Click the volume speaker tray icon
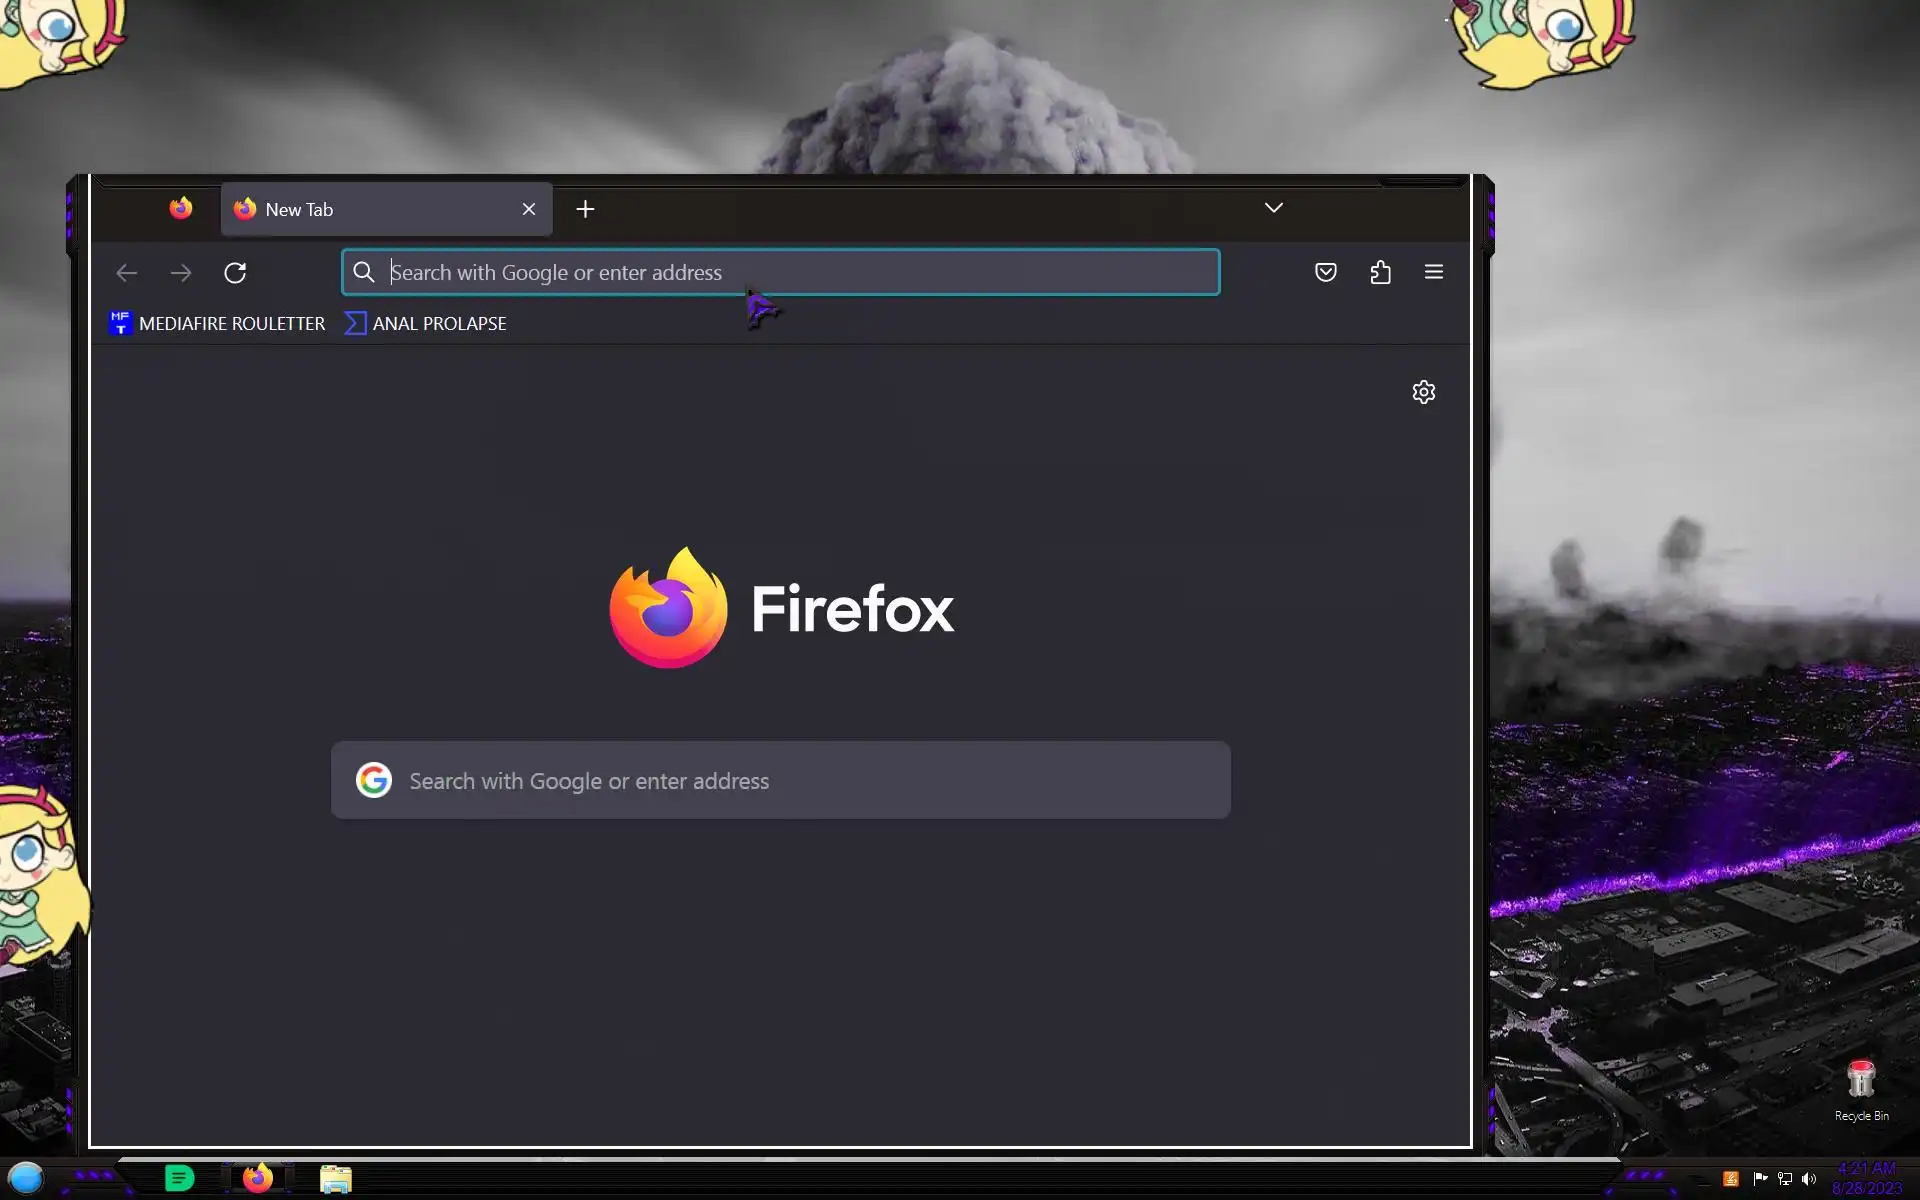The height and width of the screenshot is (1200, 1920). [x=1809, y=1179]
